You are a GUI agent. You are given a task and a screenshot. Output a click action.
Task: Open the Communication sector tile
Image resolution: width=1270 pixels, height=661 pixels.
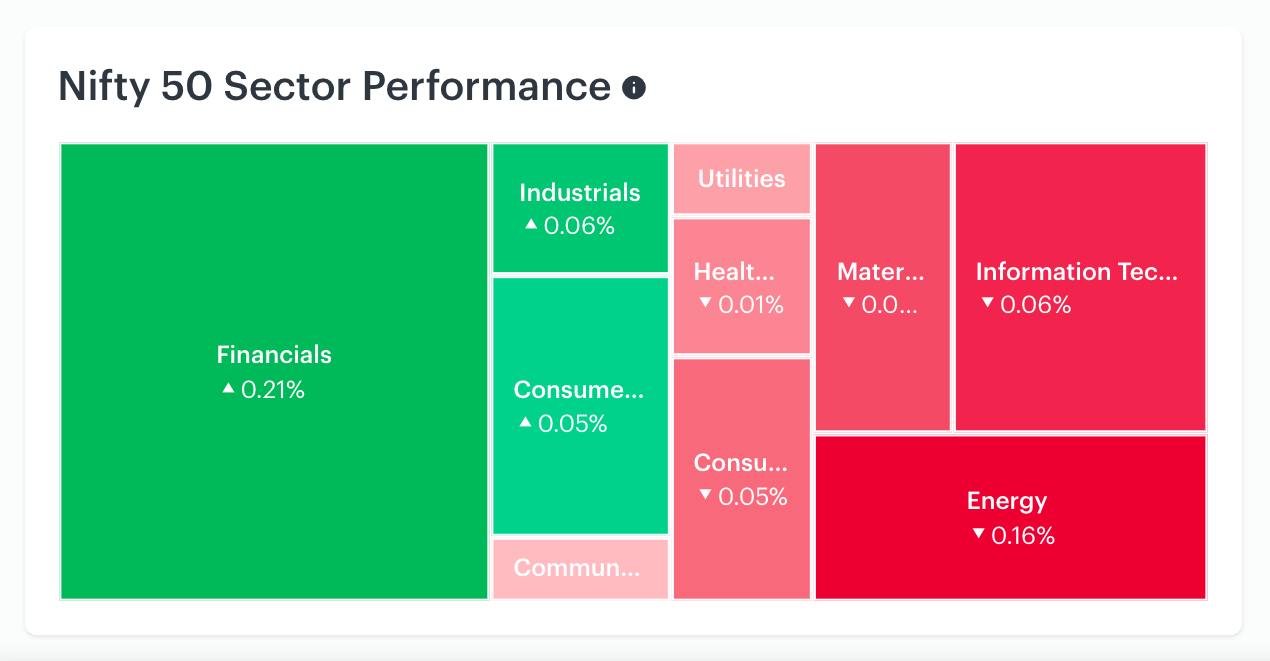tap(580, 569)
